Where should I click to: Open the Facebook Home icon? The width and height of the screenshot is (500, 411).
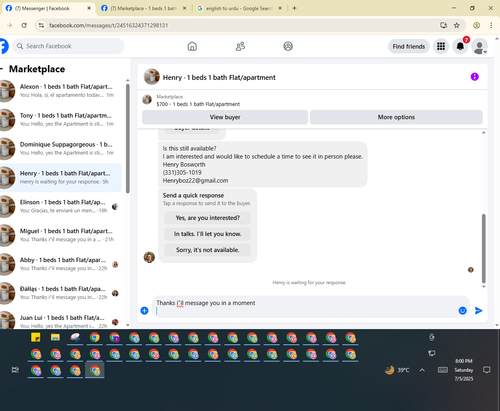coord(192,46)
